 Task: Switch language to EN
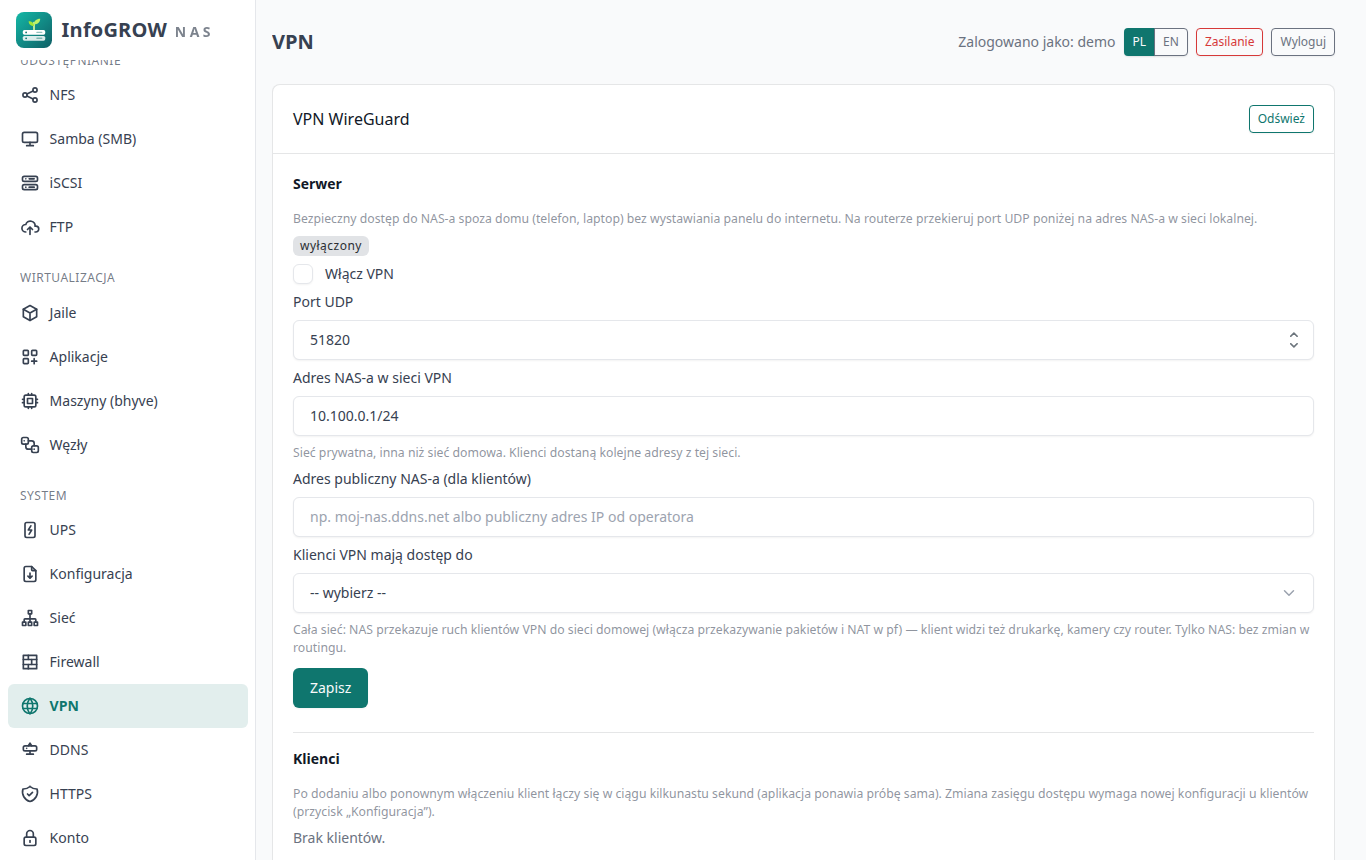click(1171, 42)
